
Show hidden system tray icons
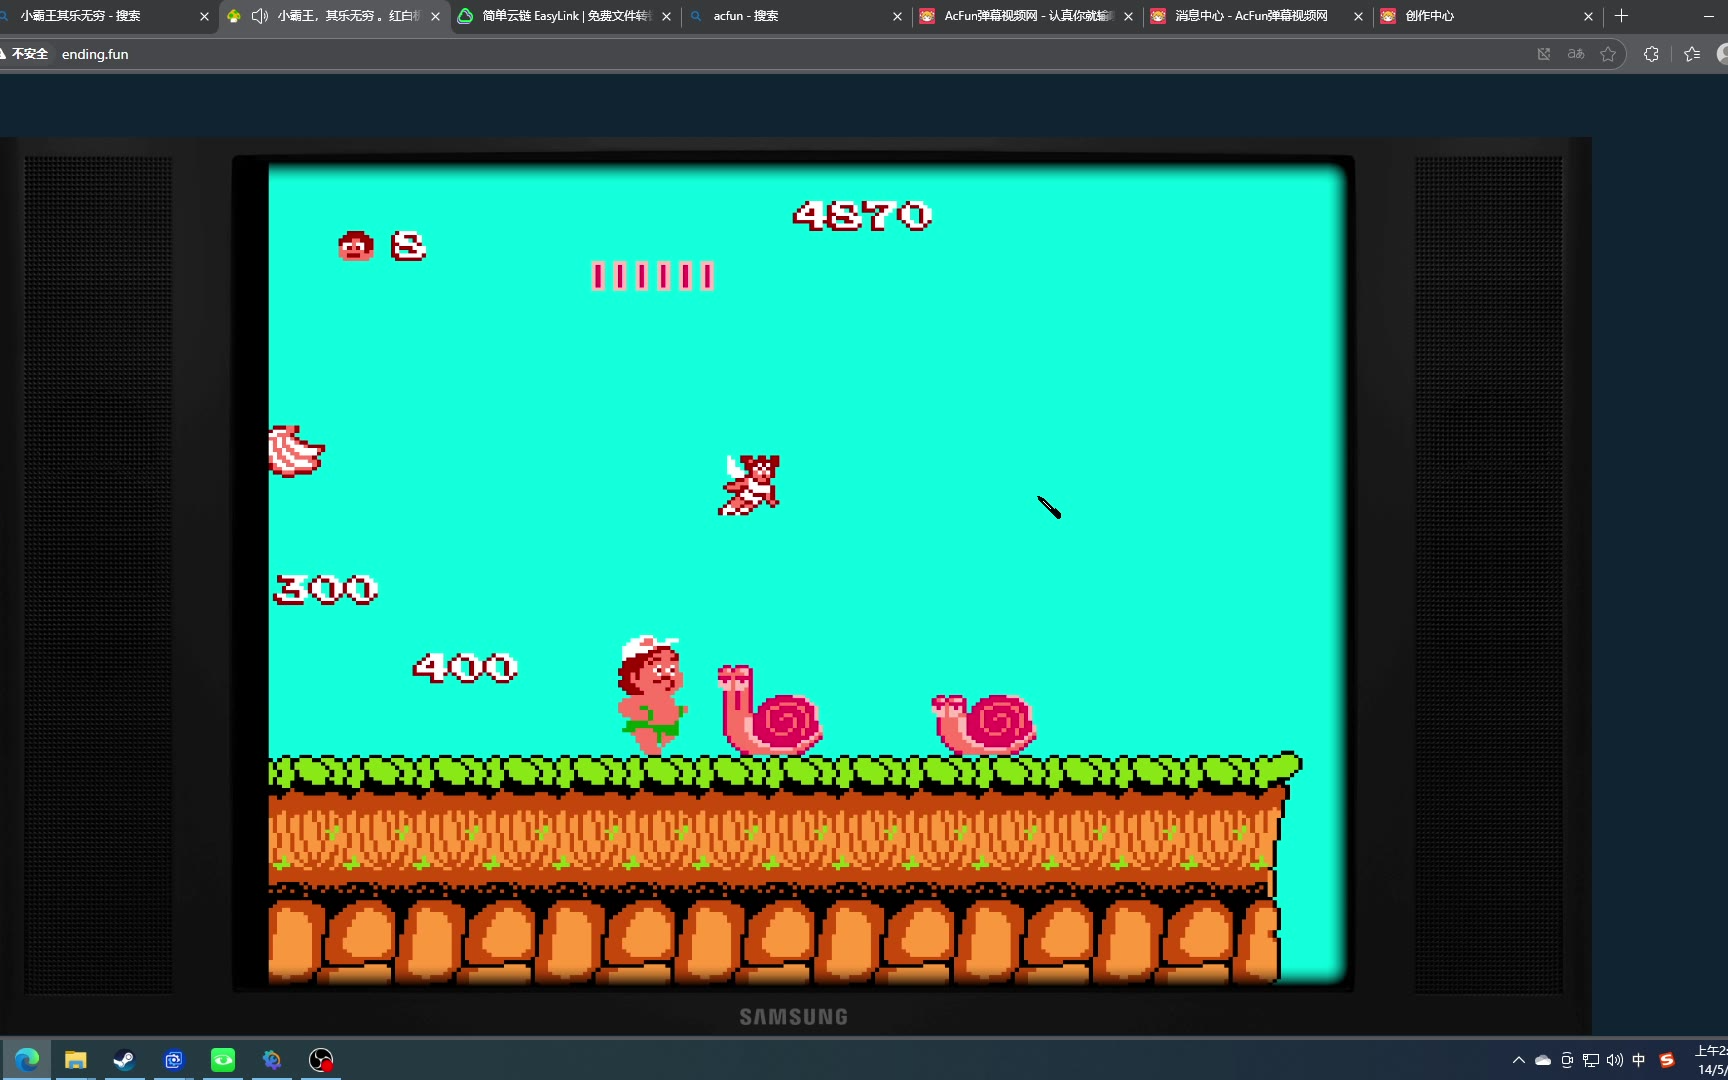coord(1519,1060)
